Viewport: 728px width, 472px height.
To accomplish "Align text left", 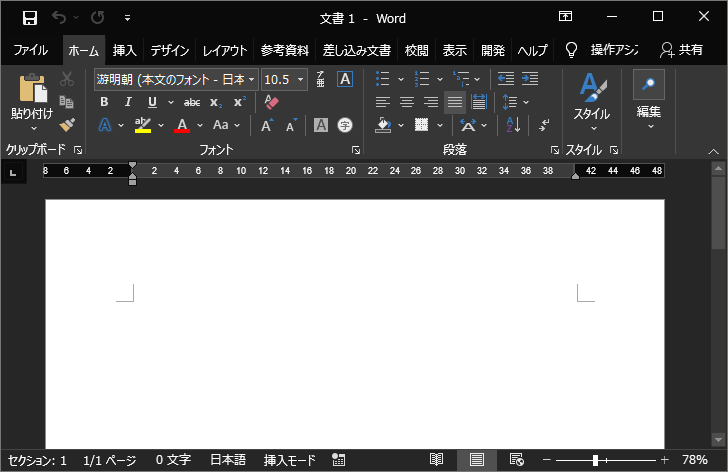I will (383, 102).
